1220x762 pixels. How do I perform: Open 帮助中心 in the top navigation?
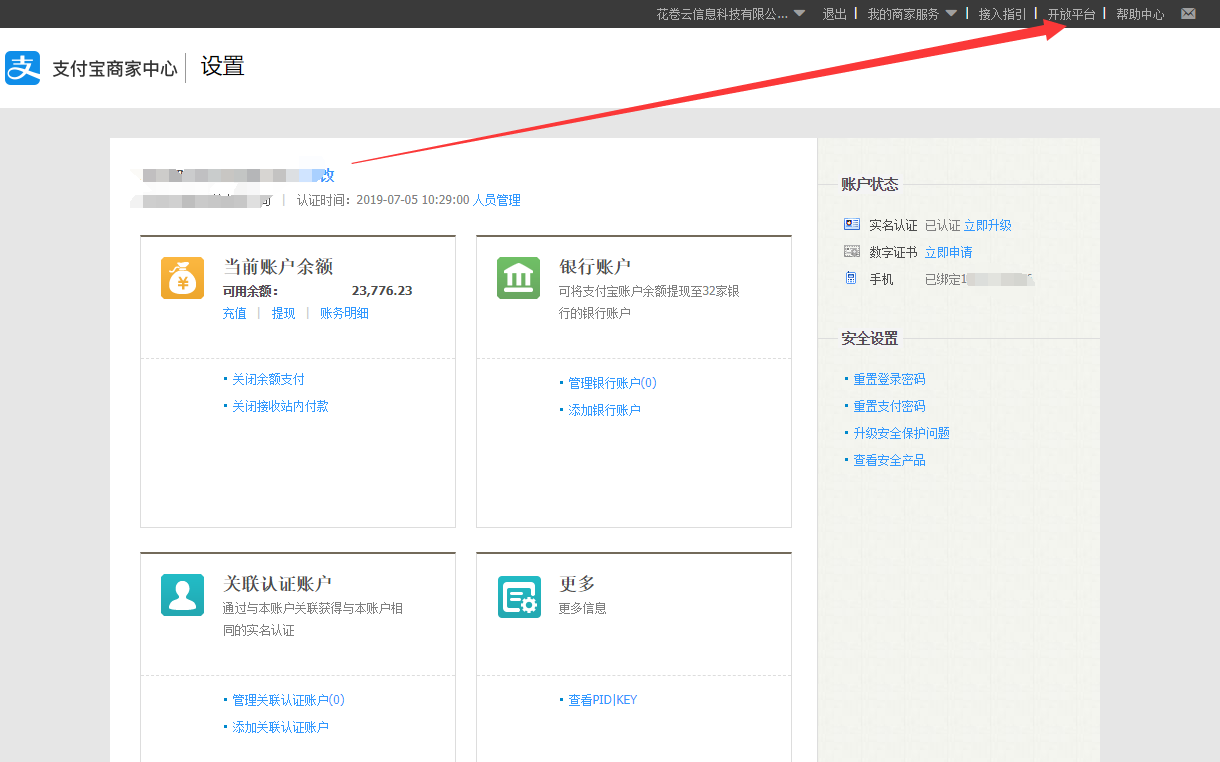tap(1140, 14)
